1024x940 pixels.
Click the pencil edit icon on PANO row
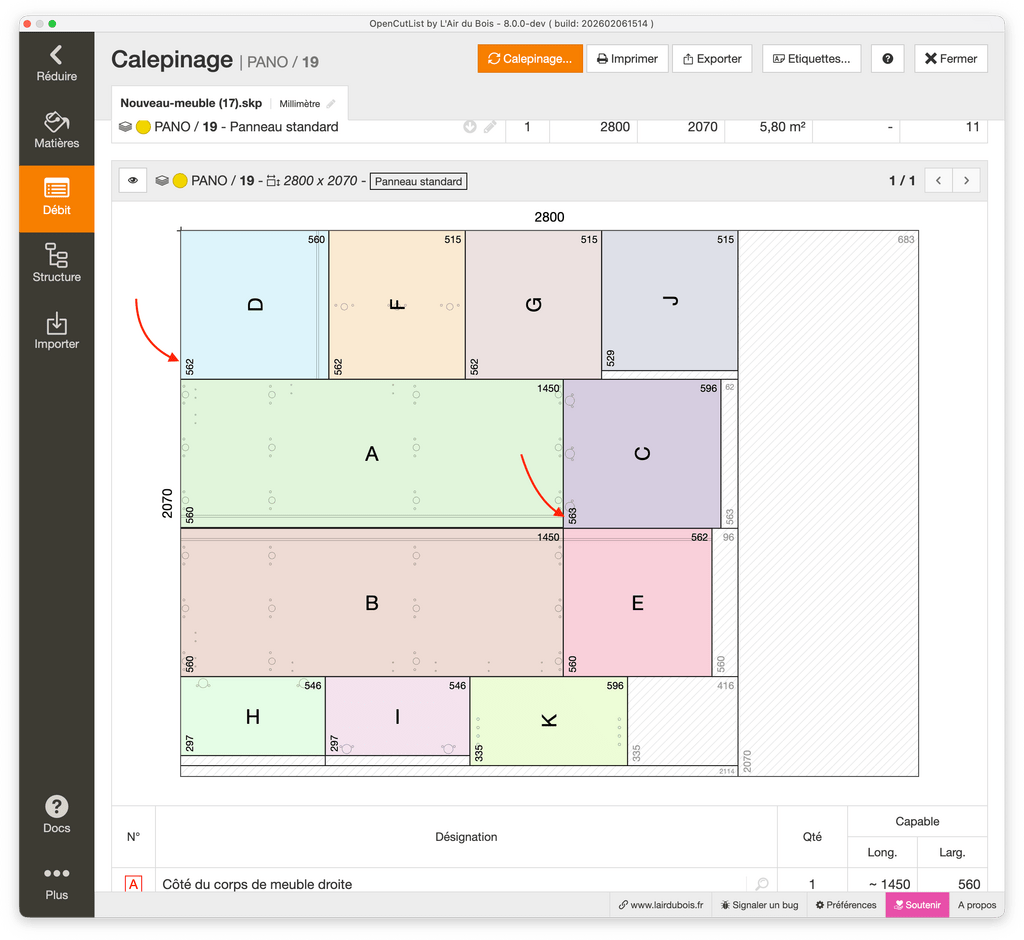(x=490, y=127)
